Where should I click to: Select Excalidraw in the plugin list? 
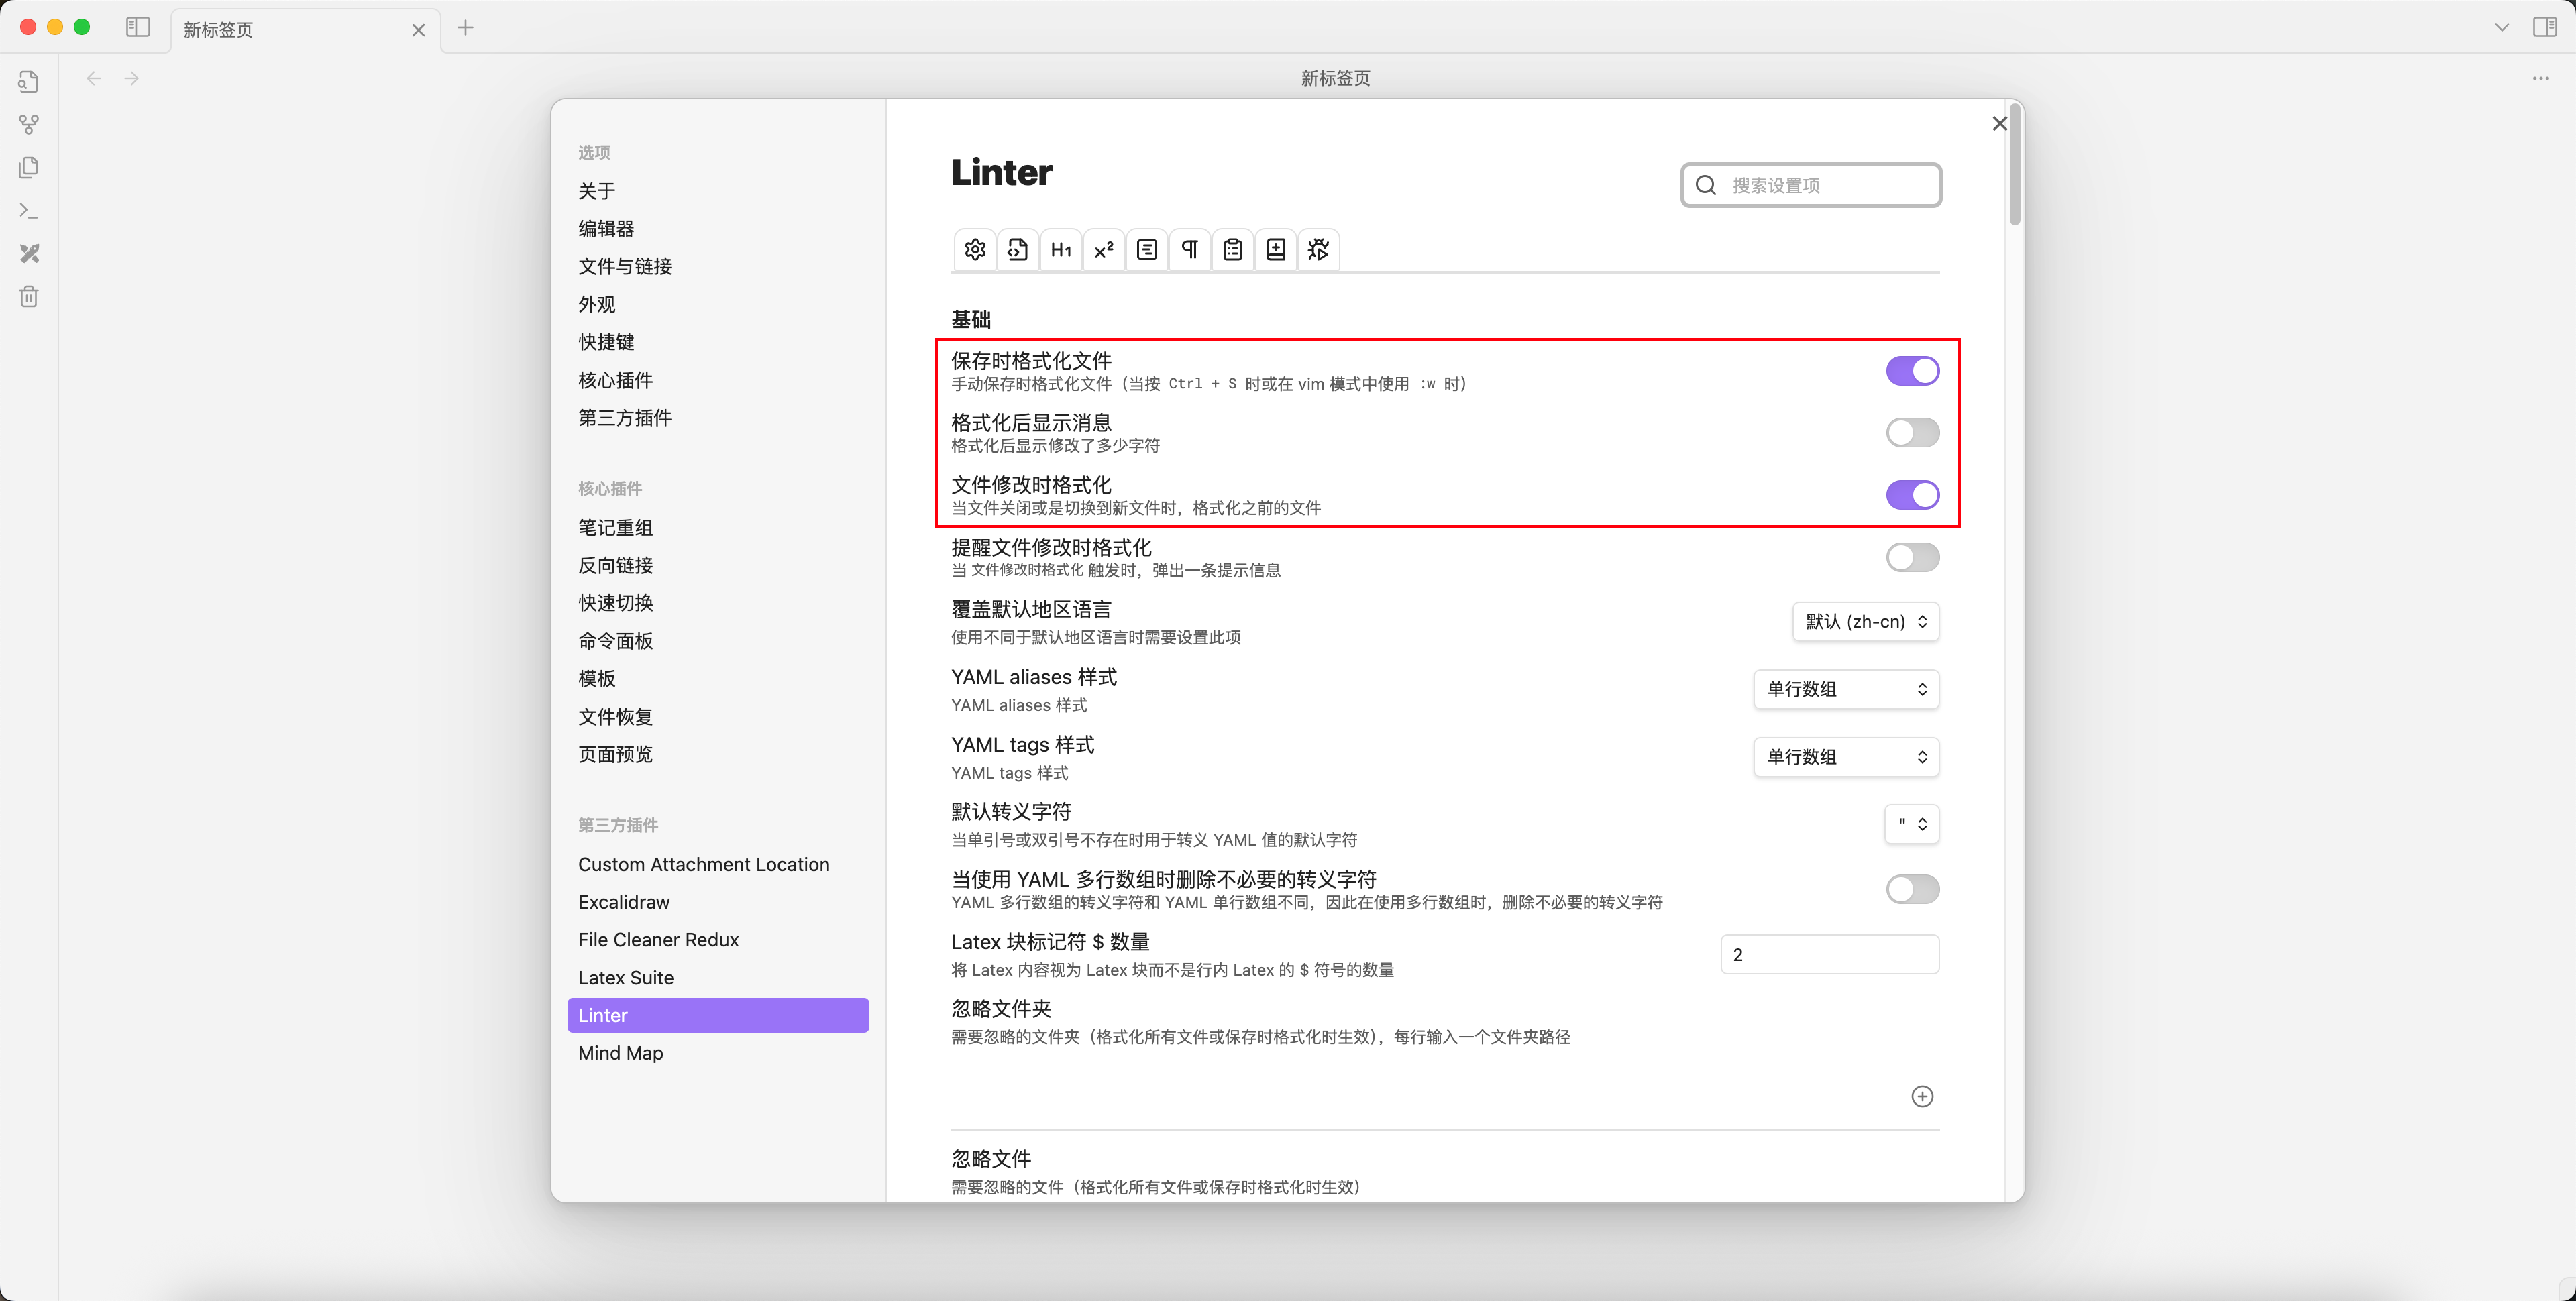pos(624,902)
